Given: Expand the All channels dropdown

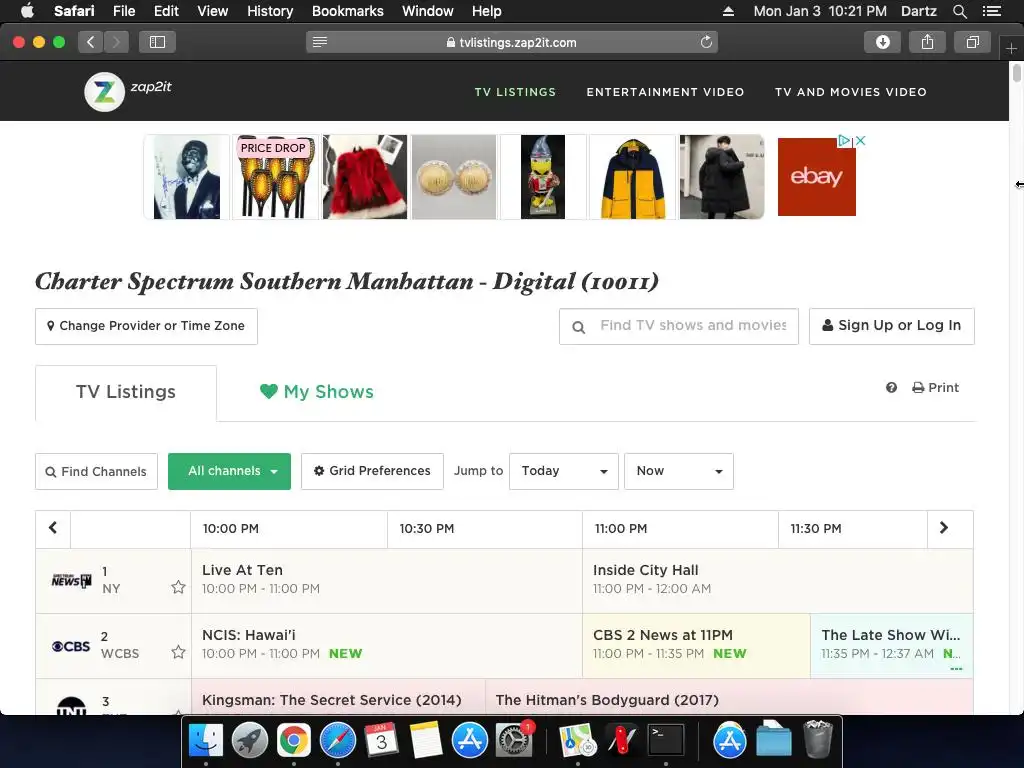Looking at the screenshot, I should 229,471.
